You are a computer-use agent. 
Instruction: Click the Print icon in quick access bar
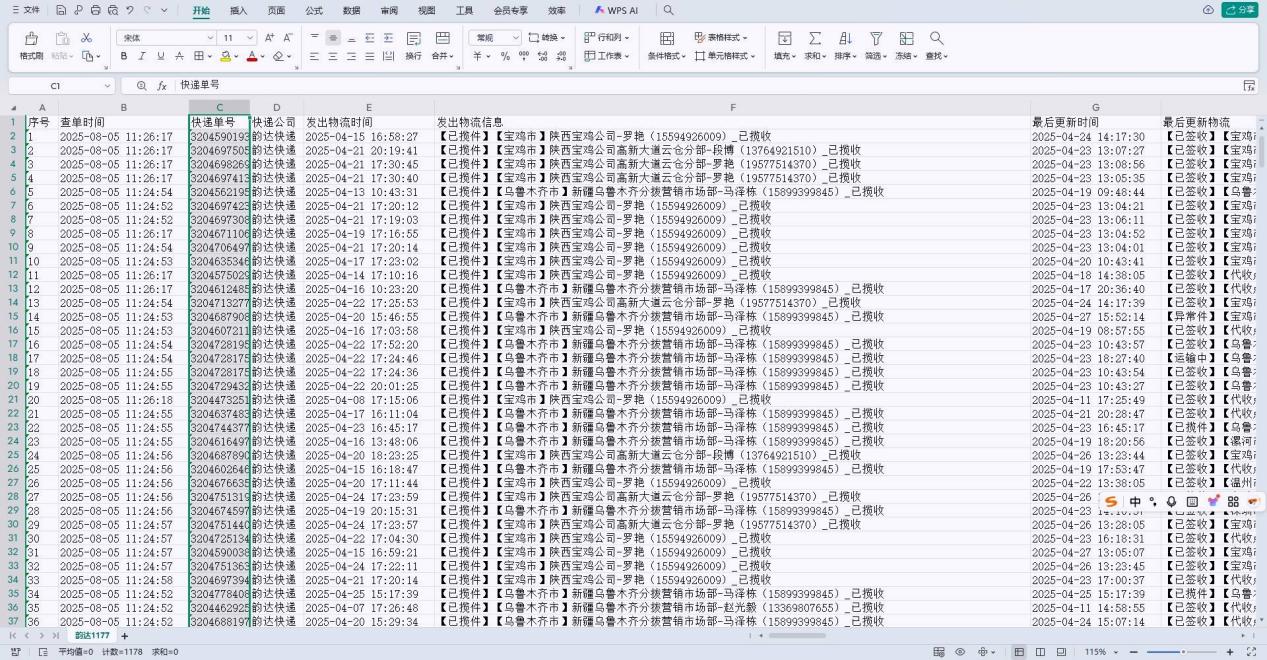click(x=96, y=10)
